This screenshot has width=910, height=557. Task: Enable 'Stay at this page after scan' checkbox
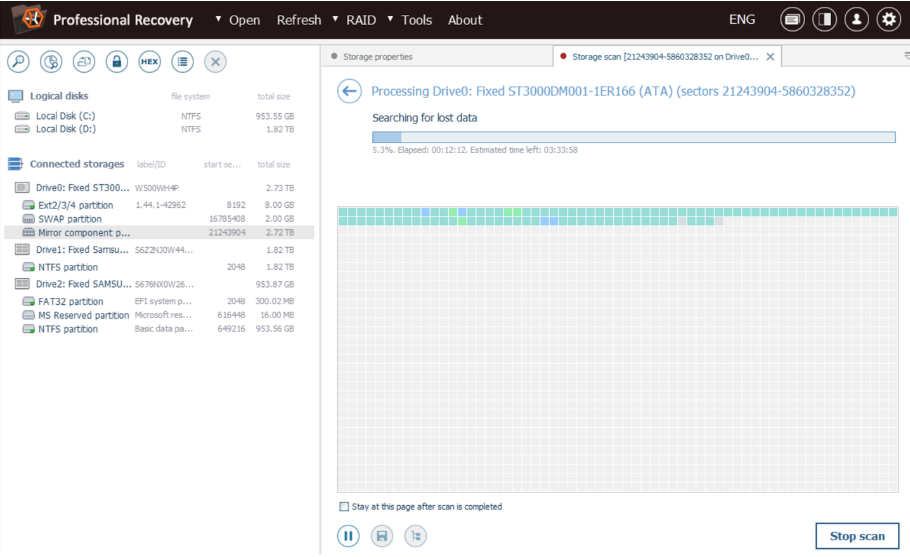[345, 507]
